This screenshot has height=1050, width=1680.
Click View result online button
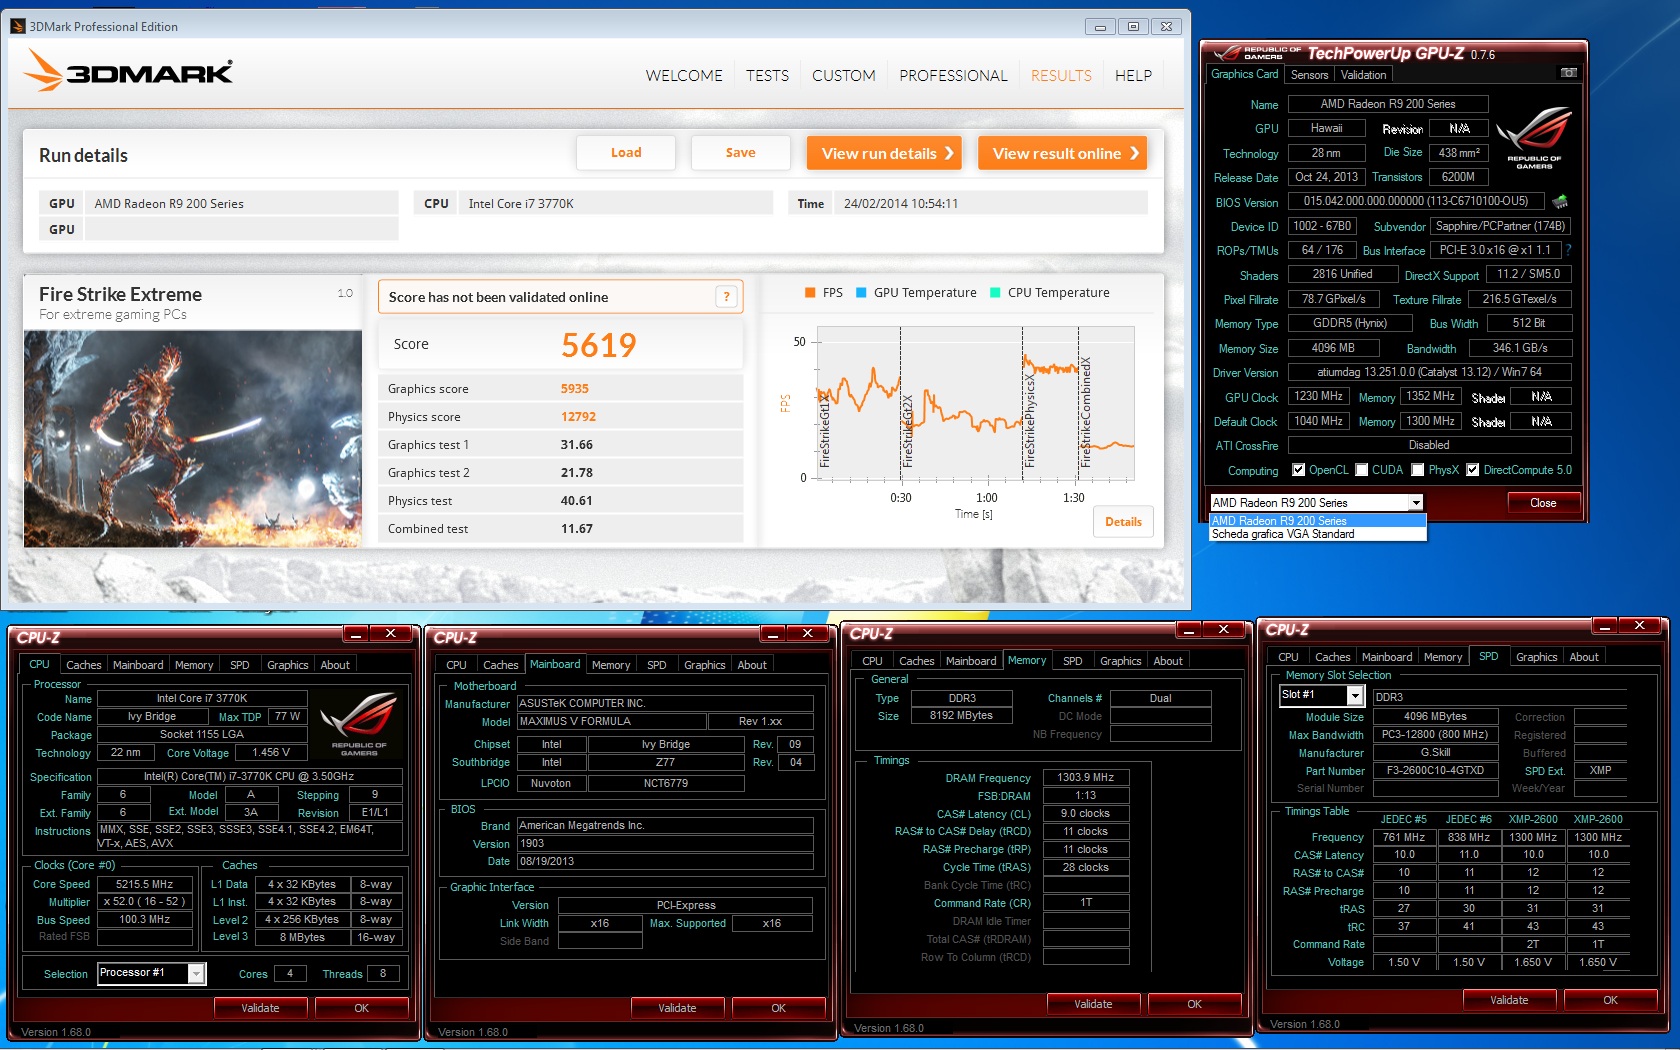(x=1062, y=153)
